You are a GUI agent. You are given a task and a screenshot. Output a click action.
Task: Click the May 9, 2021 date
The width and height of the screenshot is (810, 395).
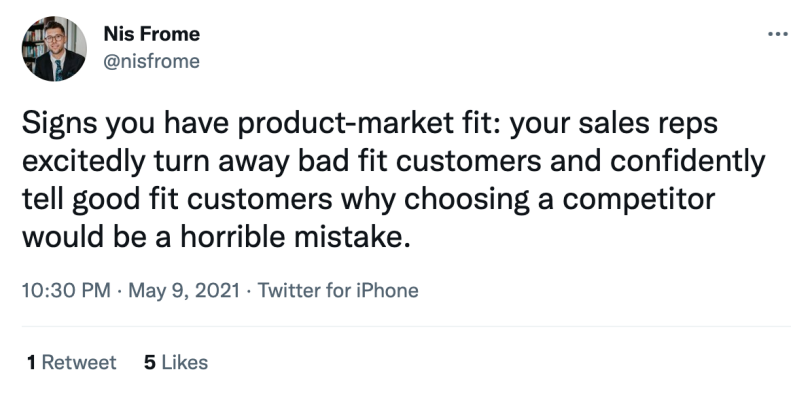[184, 290]
